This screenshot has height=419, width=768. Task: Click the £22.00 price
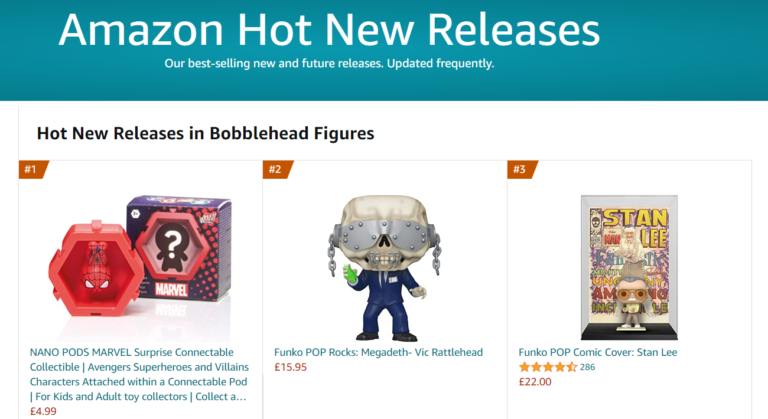coord(535,382)
